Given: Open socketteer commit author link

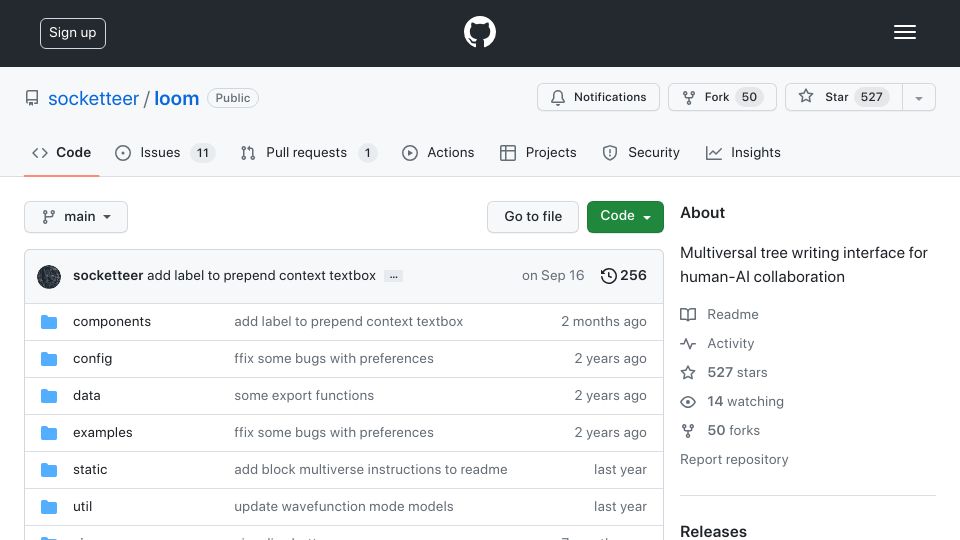Looking at the screenshot, I should 108,276.
